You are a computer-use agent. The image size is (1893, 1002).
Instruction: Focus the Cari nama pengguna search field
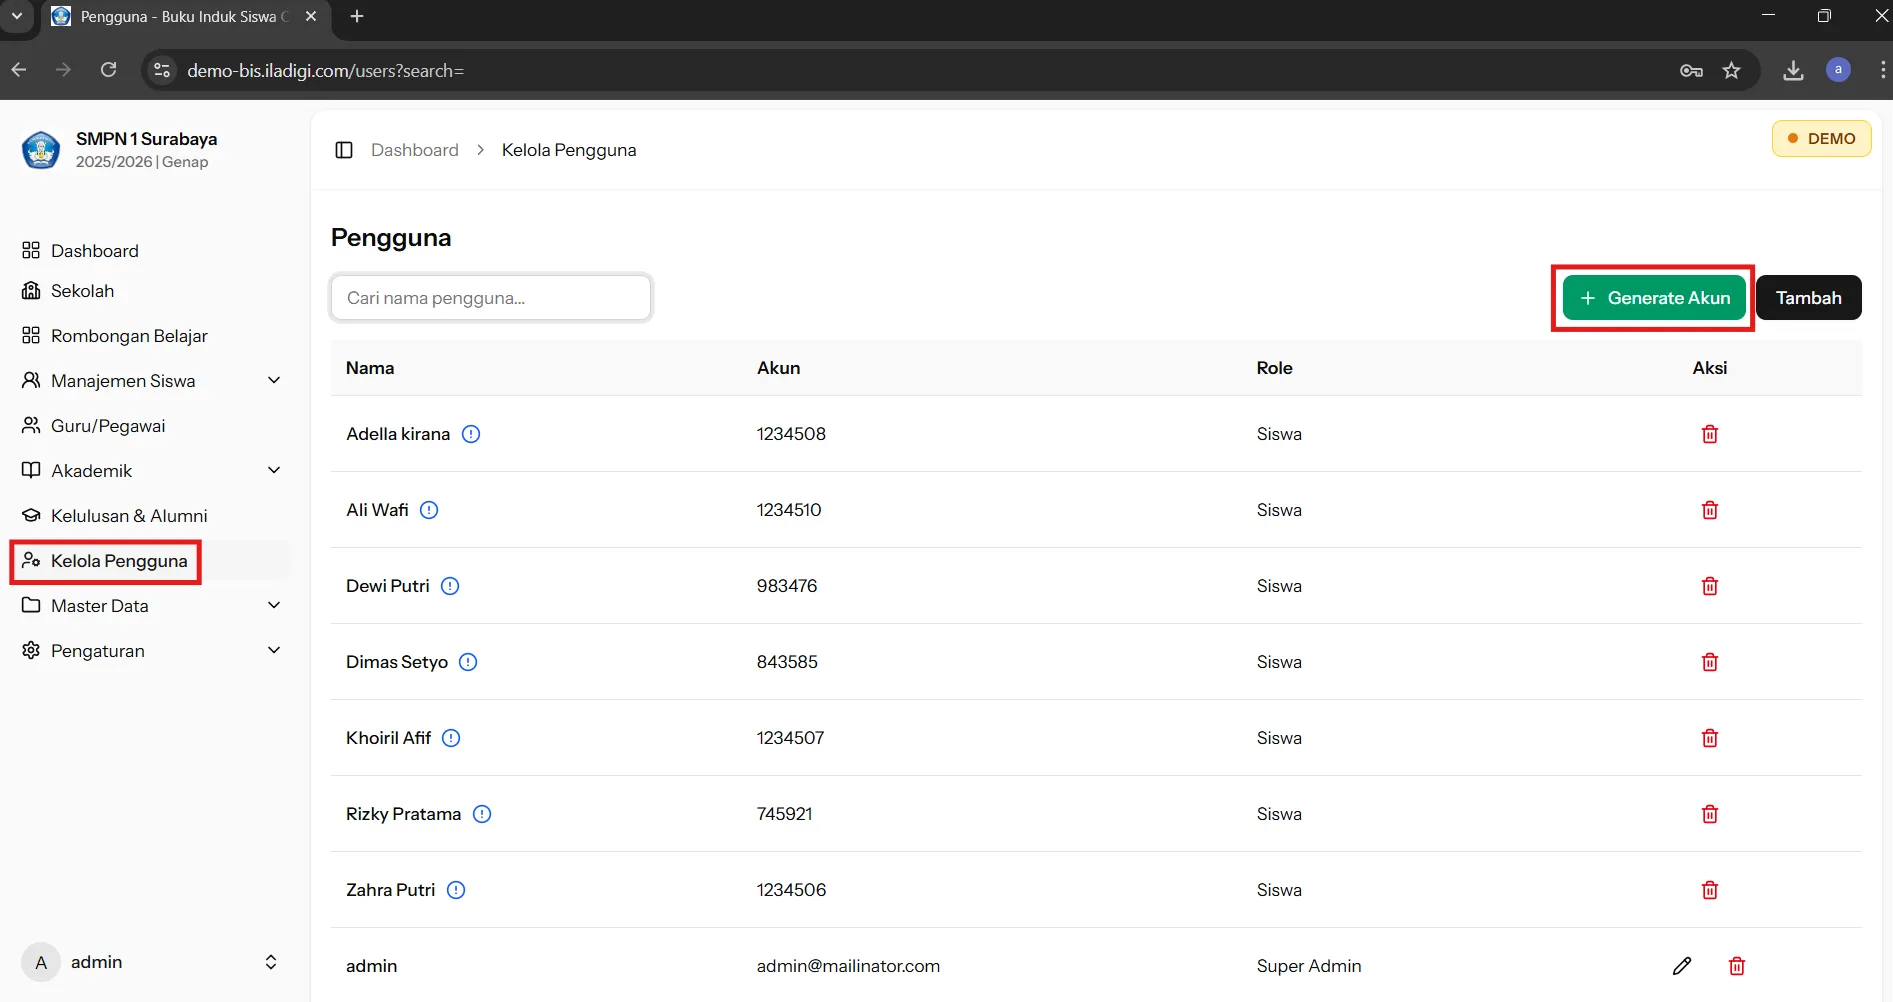(491, 298)
